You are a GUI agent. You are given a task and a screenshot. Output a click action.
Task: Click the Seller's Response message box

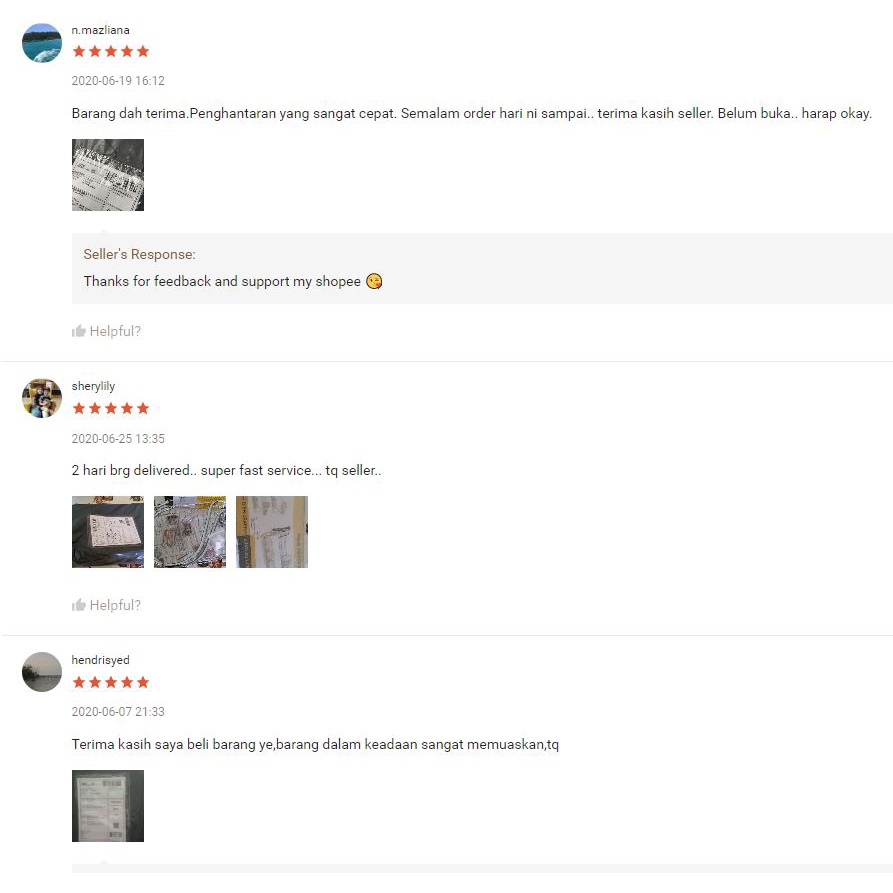point(482,268)
